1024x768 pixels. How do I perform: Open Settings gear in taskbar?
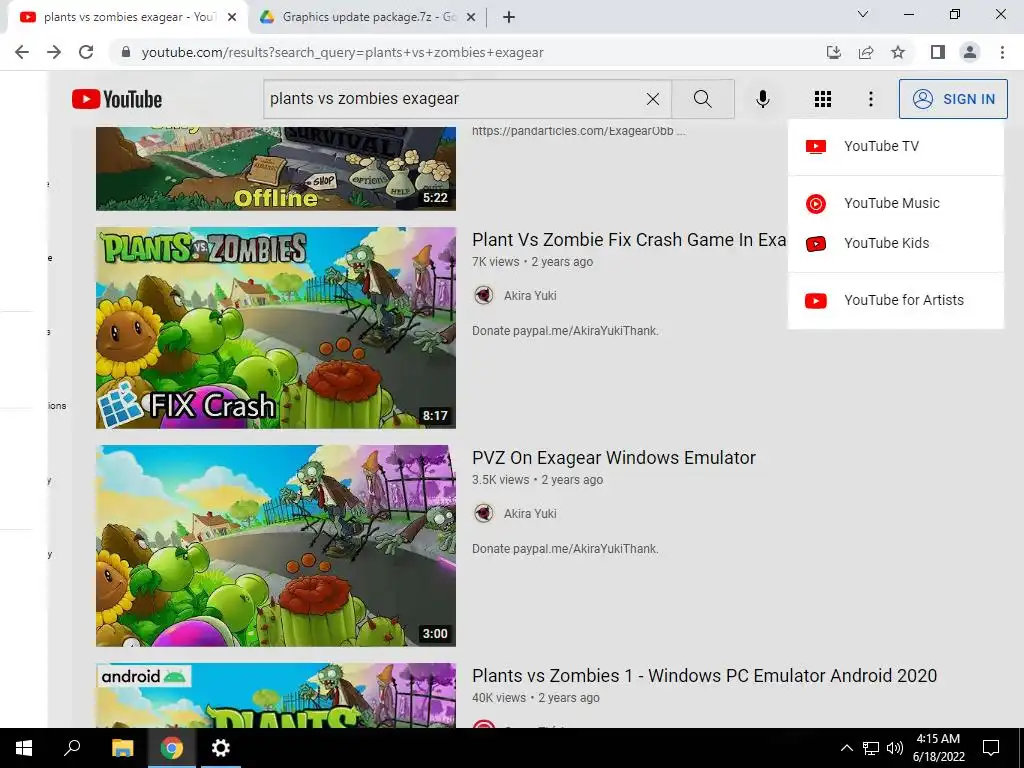click(x=221, y=748)
